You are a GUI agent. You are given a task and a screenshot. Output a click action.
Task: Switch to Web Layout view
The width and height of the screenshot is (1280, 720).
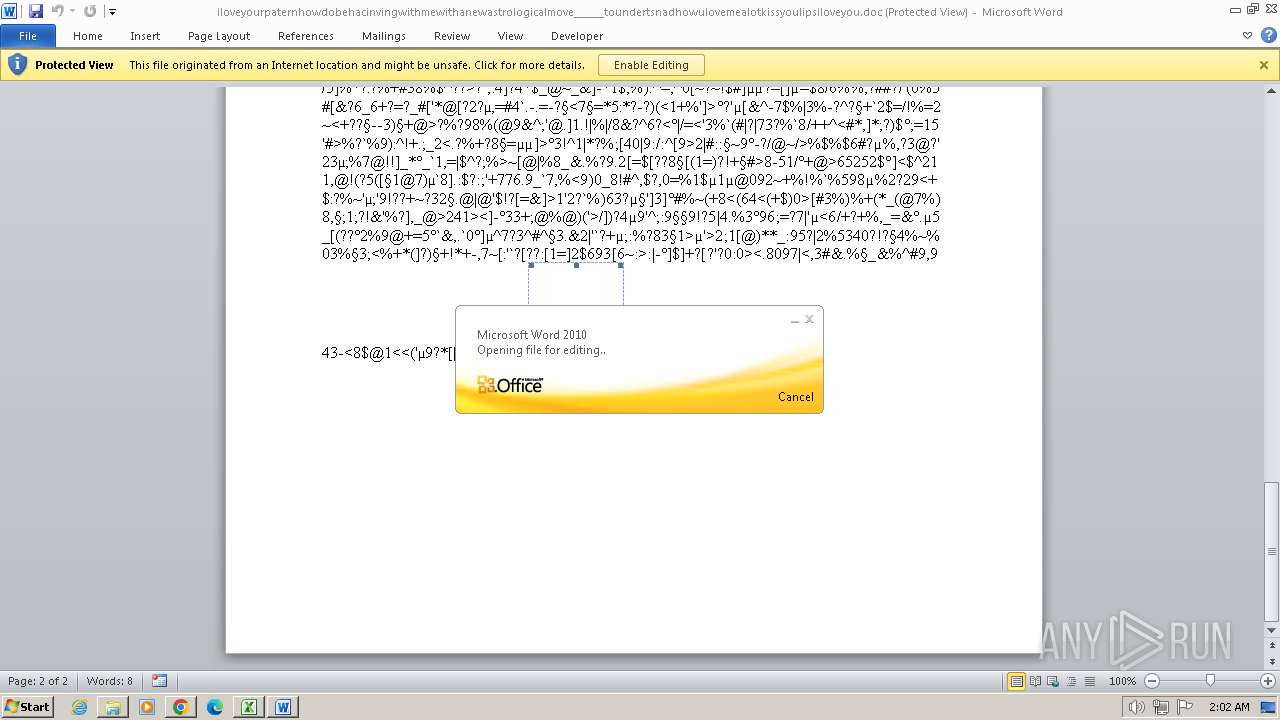[1054, 681]
